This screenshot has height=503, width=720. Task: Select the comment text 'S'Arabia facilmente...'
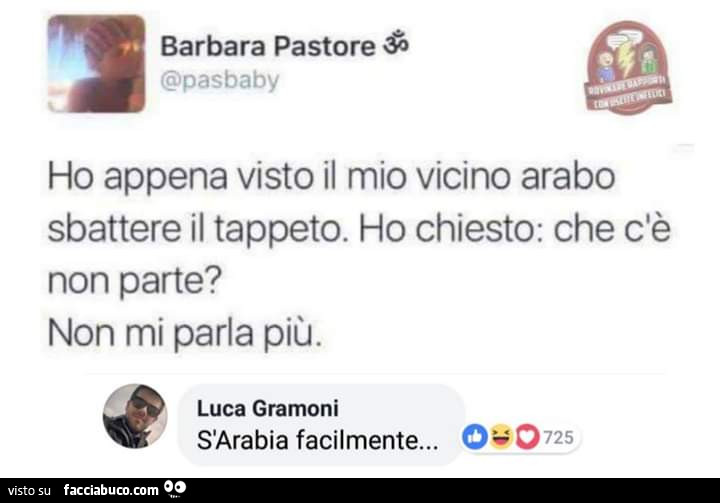317,441
